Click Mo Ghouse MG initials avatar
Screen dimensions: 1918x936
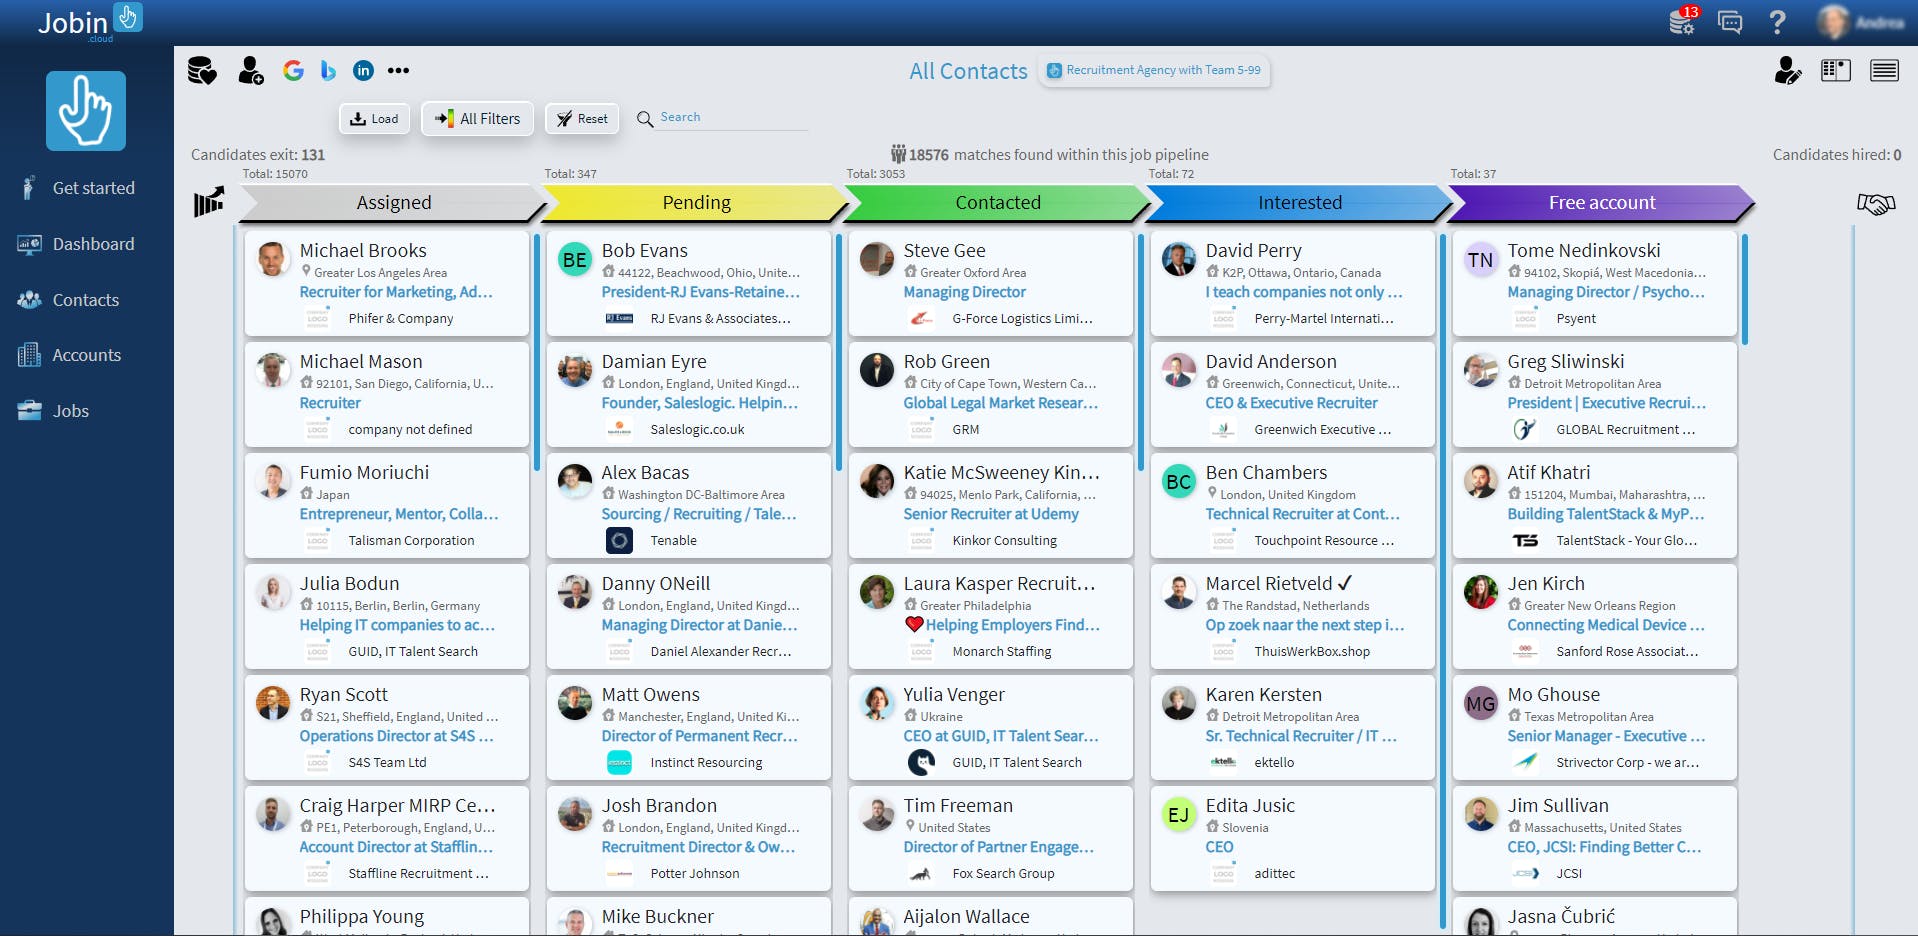tap(1481, 703)
